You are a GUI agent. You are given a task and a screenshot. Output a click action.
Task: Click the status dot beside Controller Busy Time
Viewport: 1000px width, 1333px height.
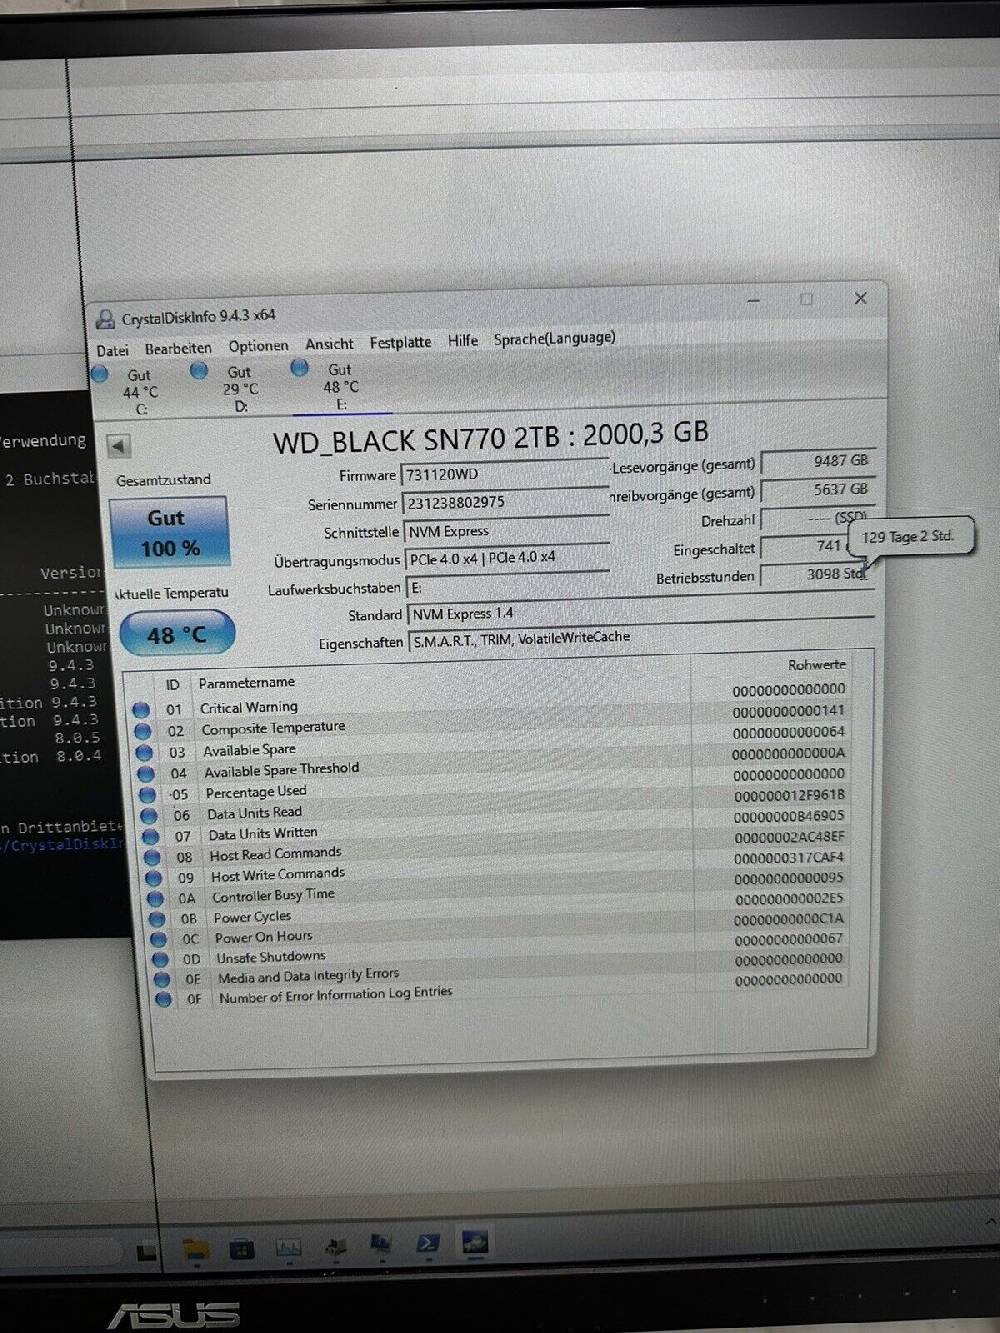[x=156, y=898]
